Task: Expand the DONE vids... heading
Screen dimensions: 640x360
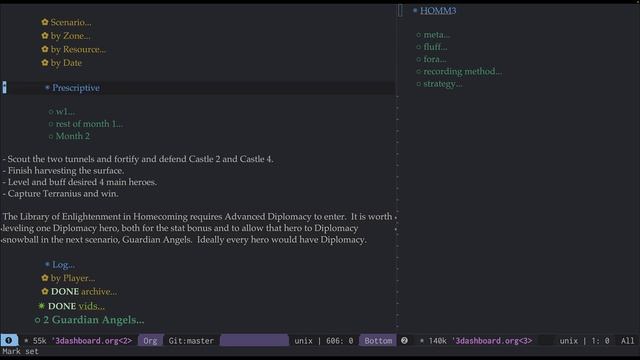Action: click(x=76, y=306)
